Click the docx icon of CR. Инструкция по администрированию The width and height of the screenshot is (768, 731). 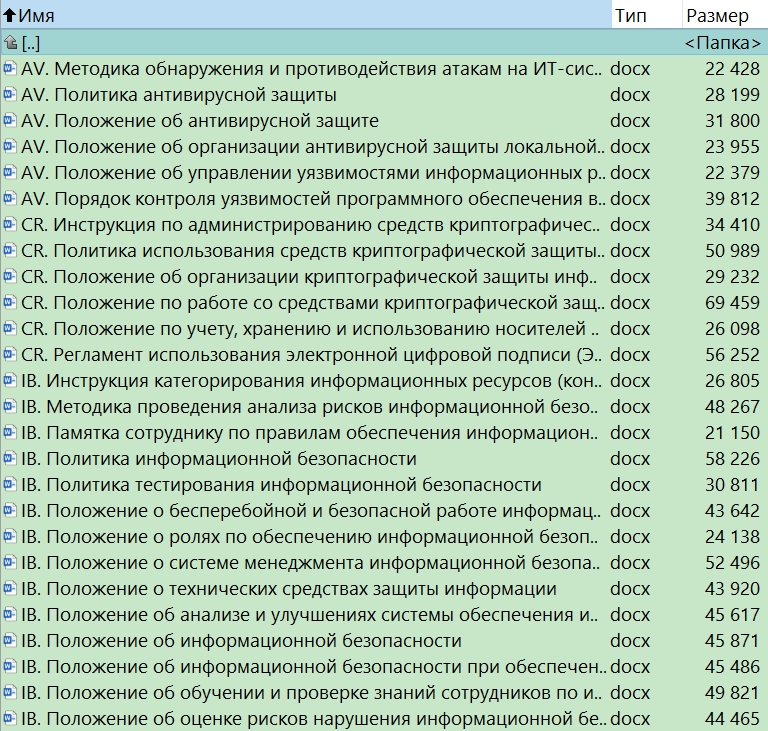[x=10, y=224]
